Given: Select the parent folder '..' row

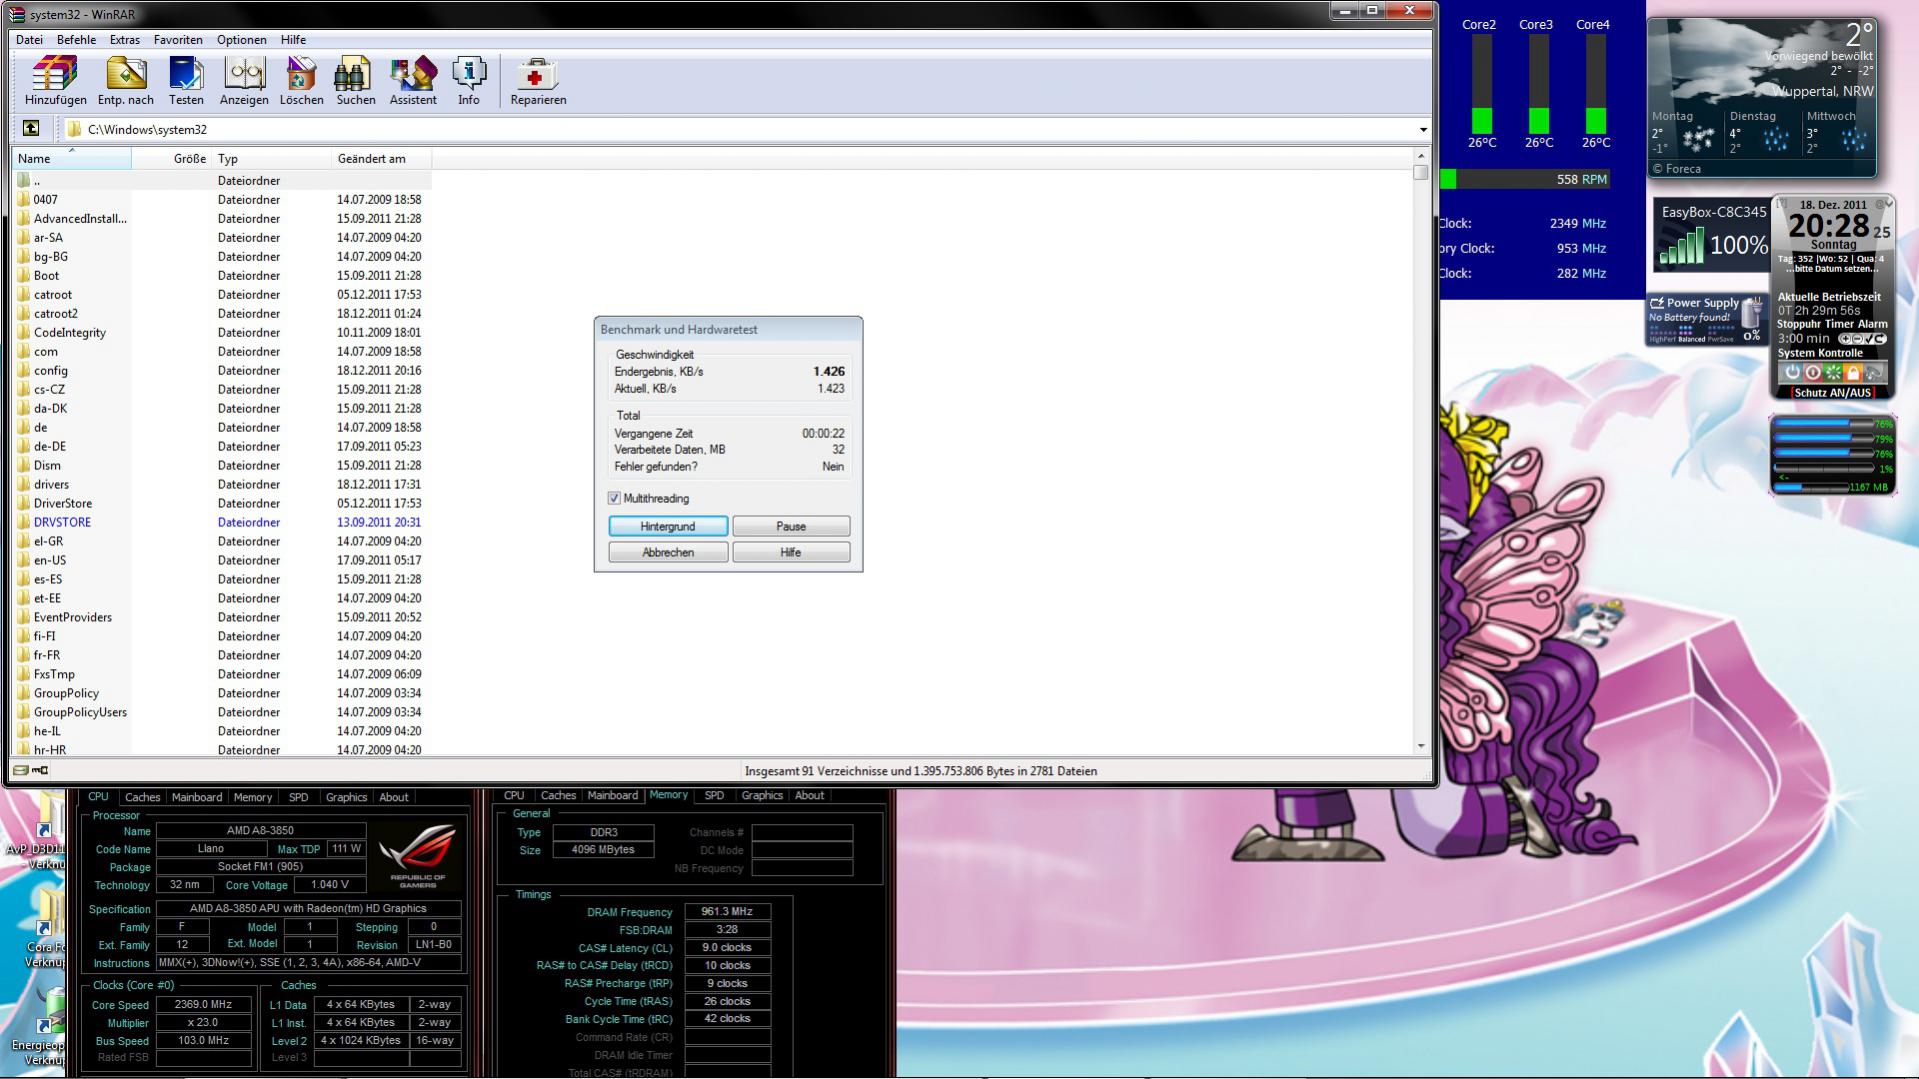Looking at the screenshot, I should [x=221, y=180].
